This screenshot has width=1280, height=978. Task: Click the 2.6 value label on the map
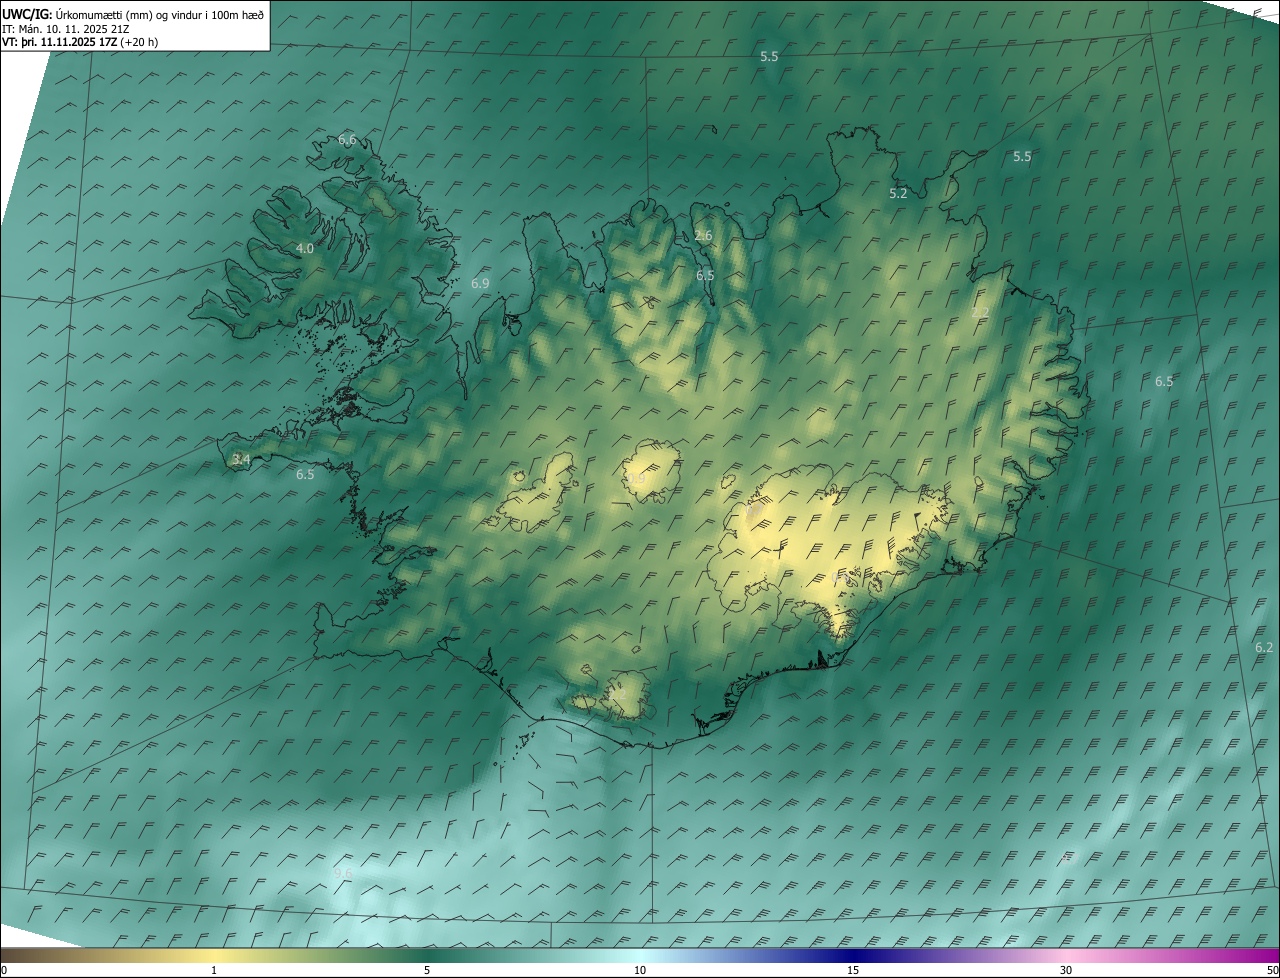pos(703,236)
